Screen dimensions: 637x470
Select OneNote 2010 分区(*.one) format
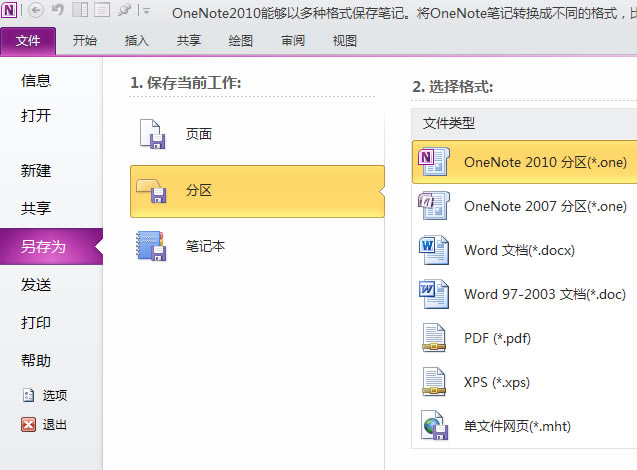point(524,162)
